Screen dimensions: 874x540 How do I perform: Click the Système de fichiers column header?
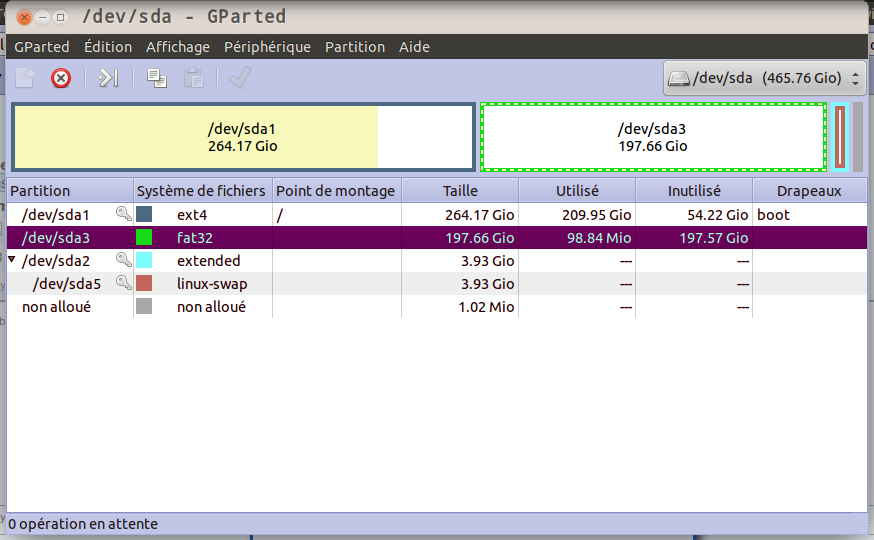coord(203,191)
